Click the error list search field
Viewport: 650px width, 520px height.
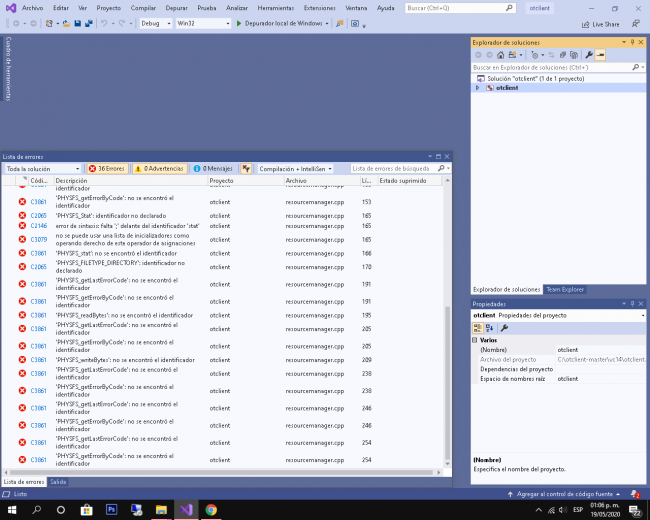coord(400,168)
